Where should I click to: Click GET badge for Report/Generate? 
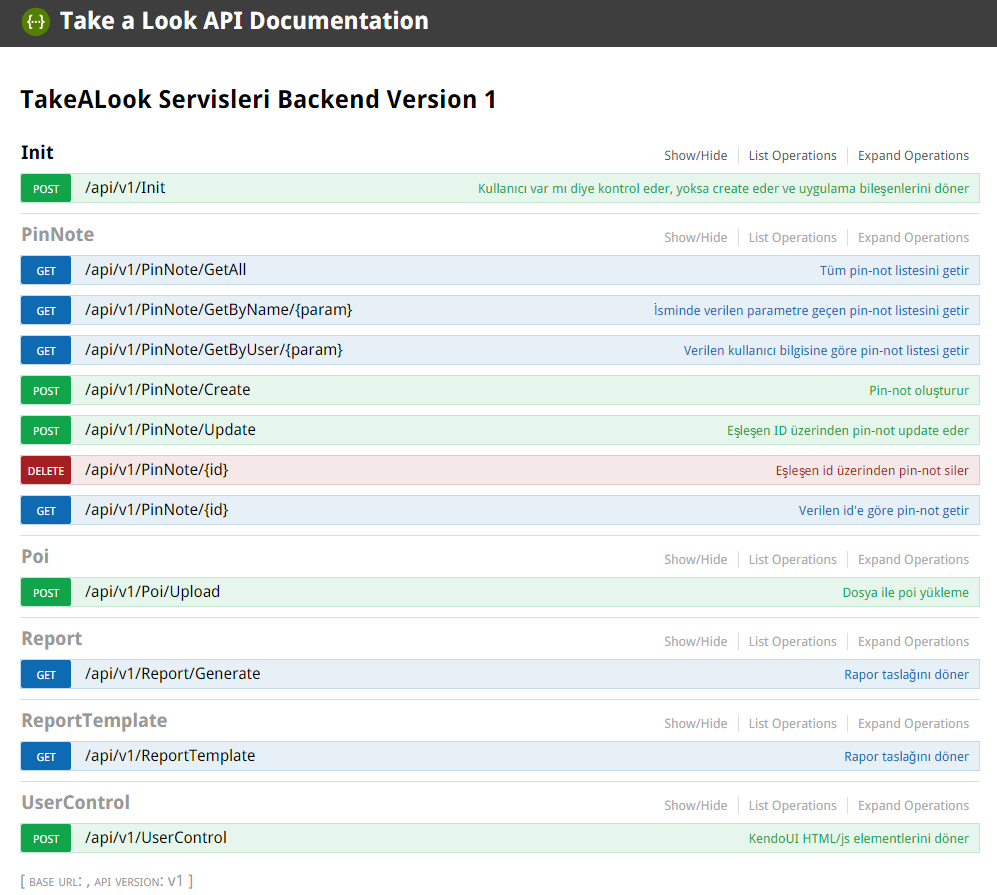[x=46, y=675]
